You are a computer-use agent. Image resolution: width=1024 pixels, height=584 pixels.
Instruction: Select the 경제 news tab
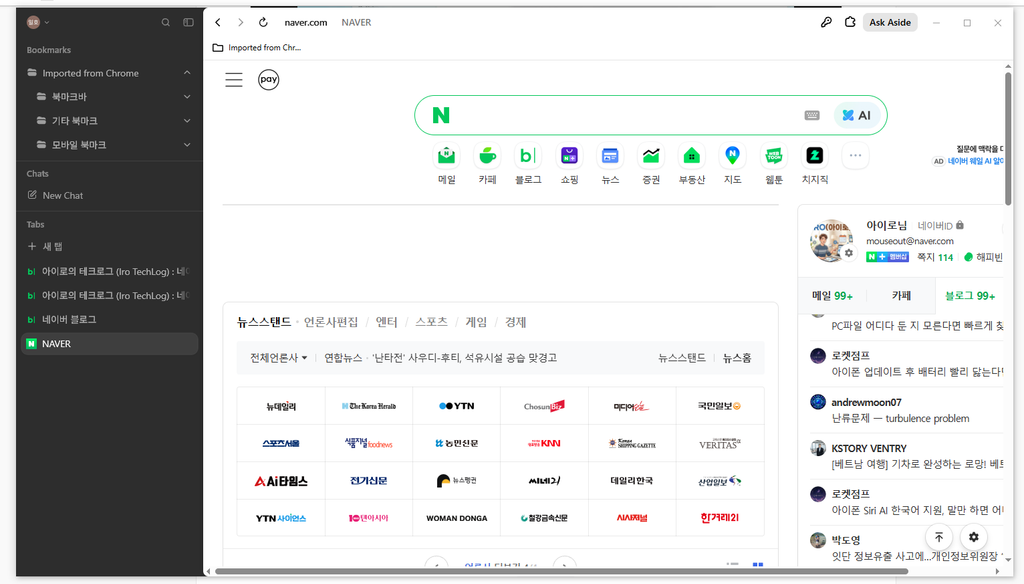point(515,322)
